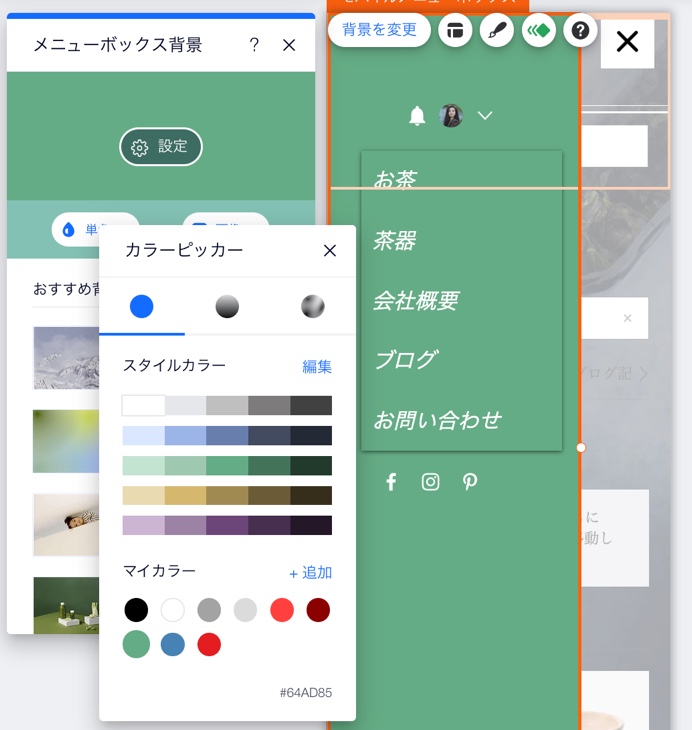Screen dimensions: 692x730
Task: Select the 茶器 menu item
Action: [x=394, y=241]
